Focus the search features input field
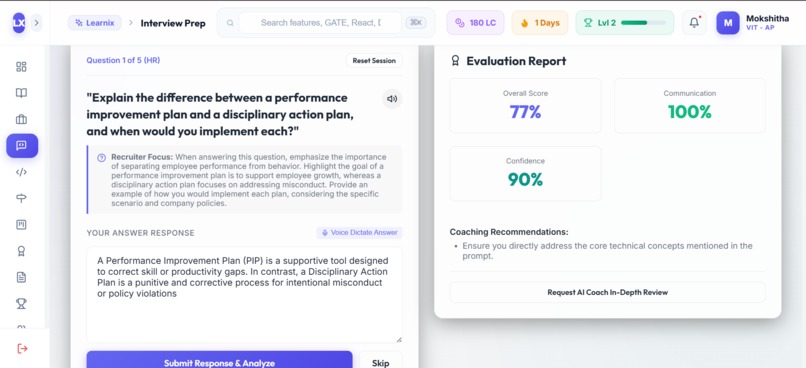Screen dimensions: 806x368 coord(320,23)
